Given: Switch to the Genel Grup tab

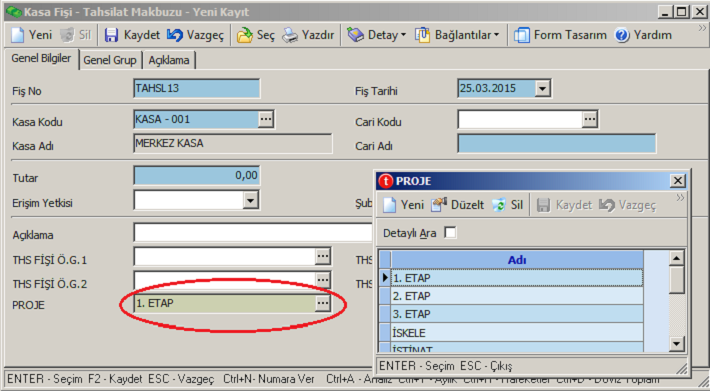Looking at the screenshot, I should click(110, 60).
